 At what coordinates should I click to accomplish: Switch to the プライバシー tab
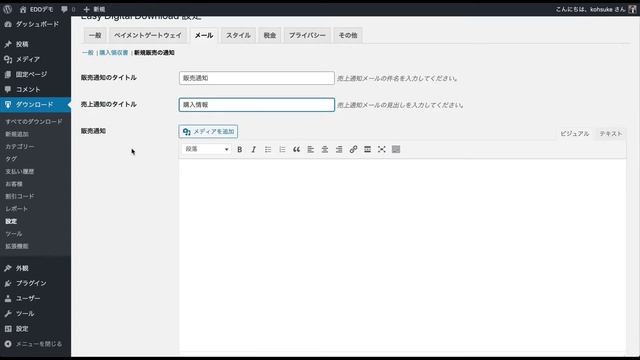(307, 36)
